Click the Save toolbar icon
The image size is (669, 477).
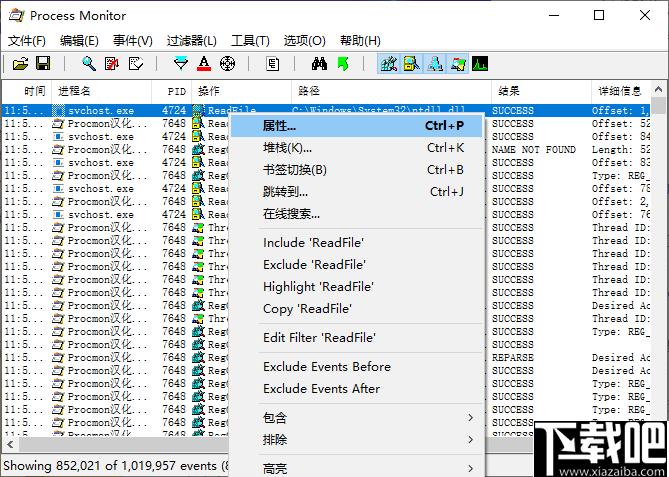(x=43, y=64)
